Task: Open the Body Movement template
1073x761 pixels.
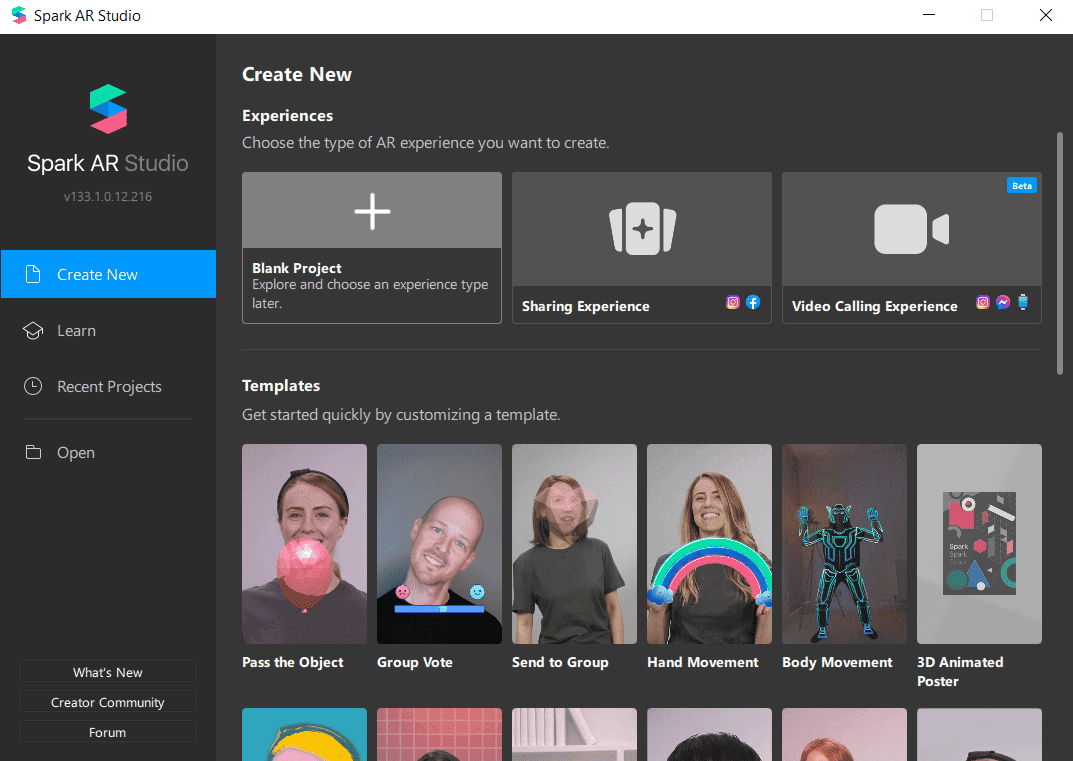Action: (x=844, y=544)
